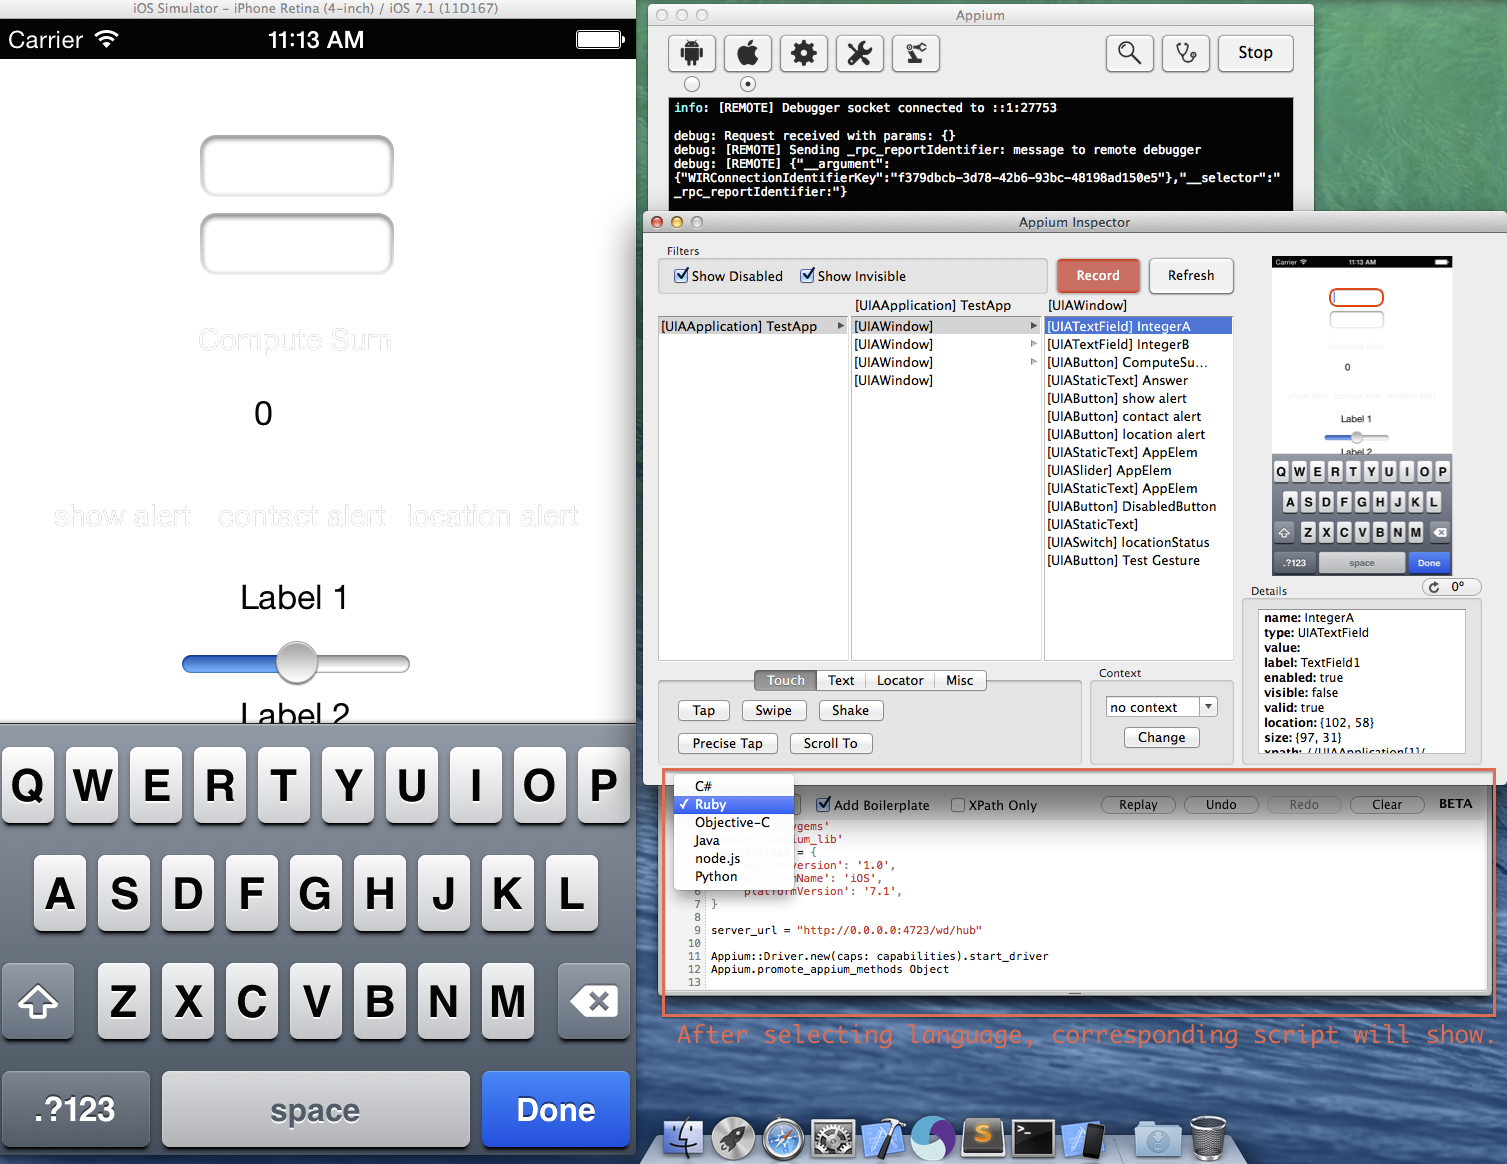The height and width of the screenshot is (1164, 1507).
Task: Click the Shake action button
Action: point(850,710)
